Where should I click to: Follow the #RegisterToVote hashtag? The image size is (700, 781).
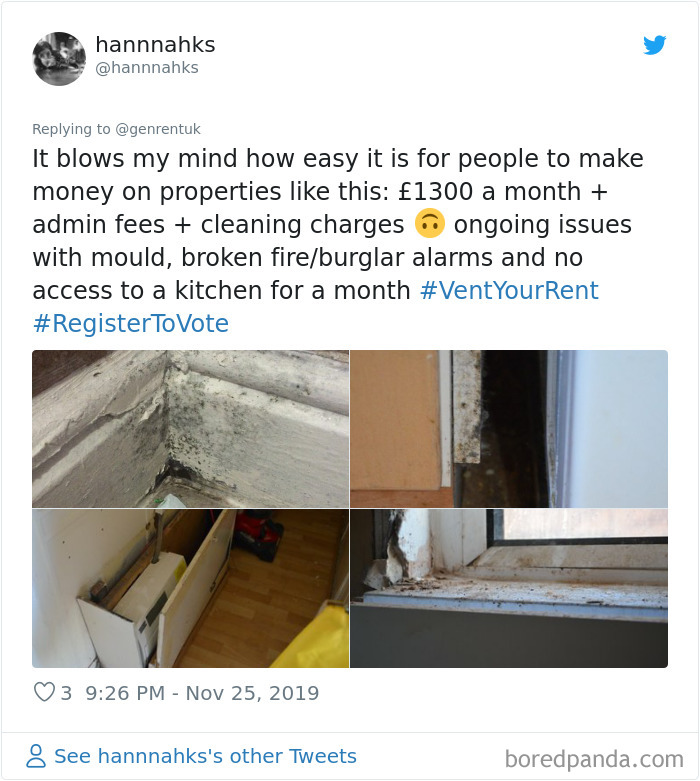click(x=131, y=323)
